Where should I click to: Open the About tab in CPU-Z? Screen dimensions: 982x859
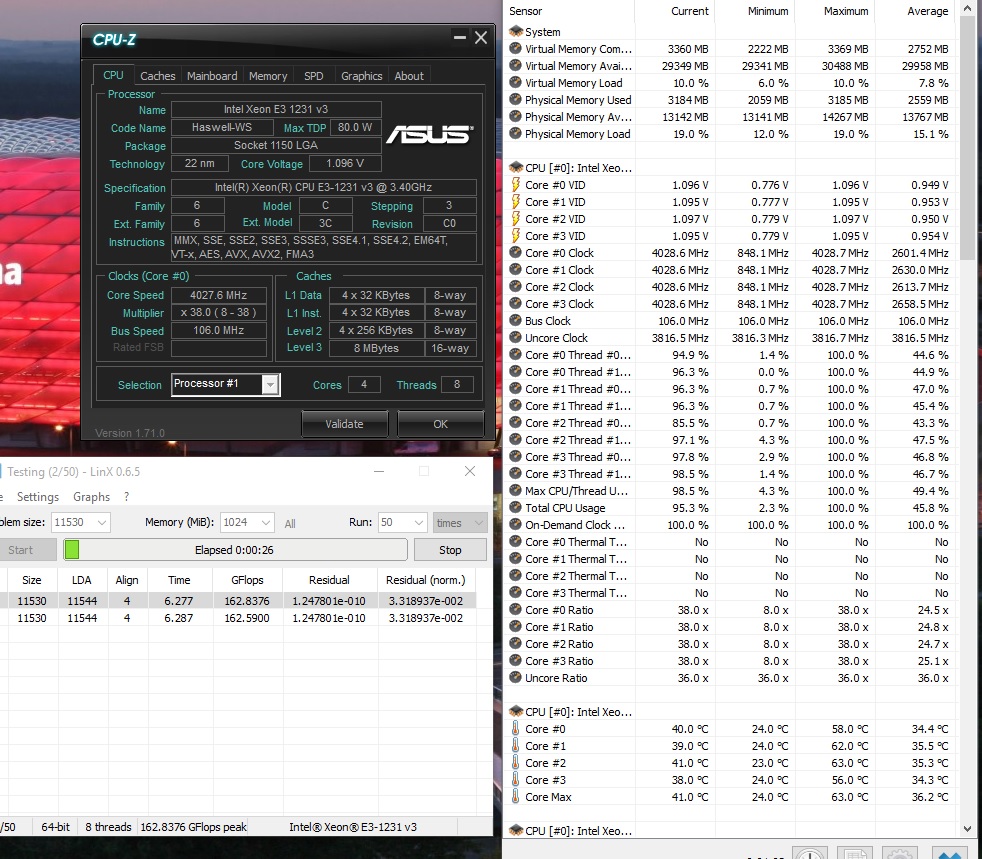click(x=409, y=76)
